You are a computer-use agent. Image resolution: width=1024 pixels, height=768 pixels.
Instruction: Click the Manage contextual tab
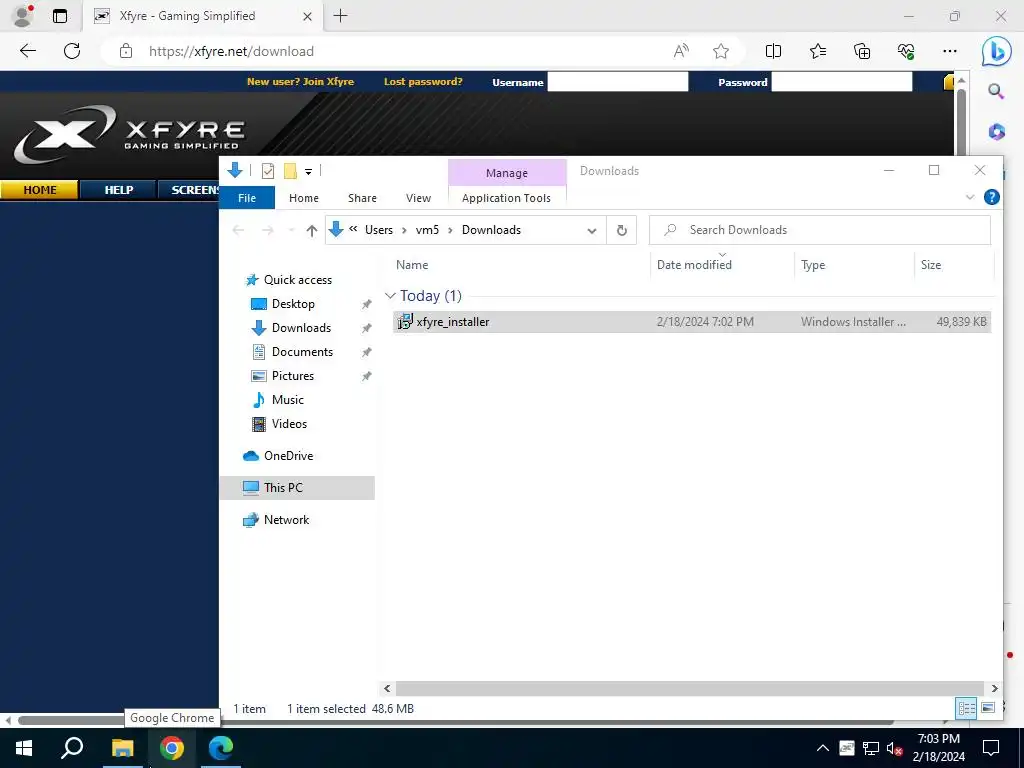pos(507,172)
